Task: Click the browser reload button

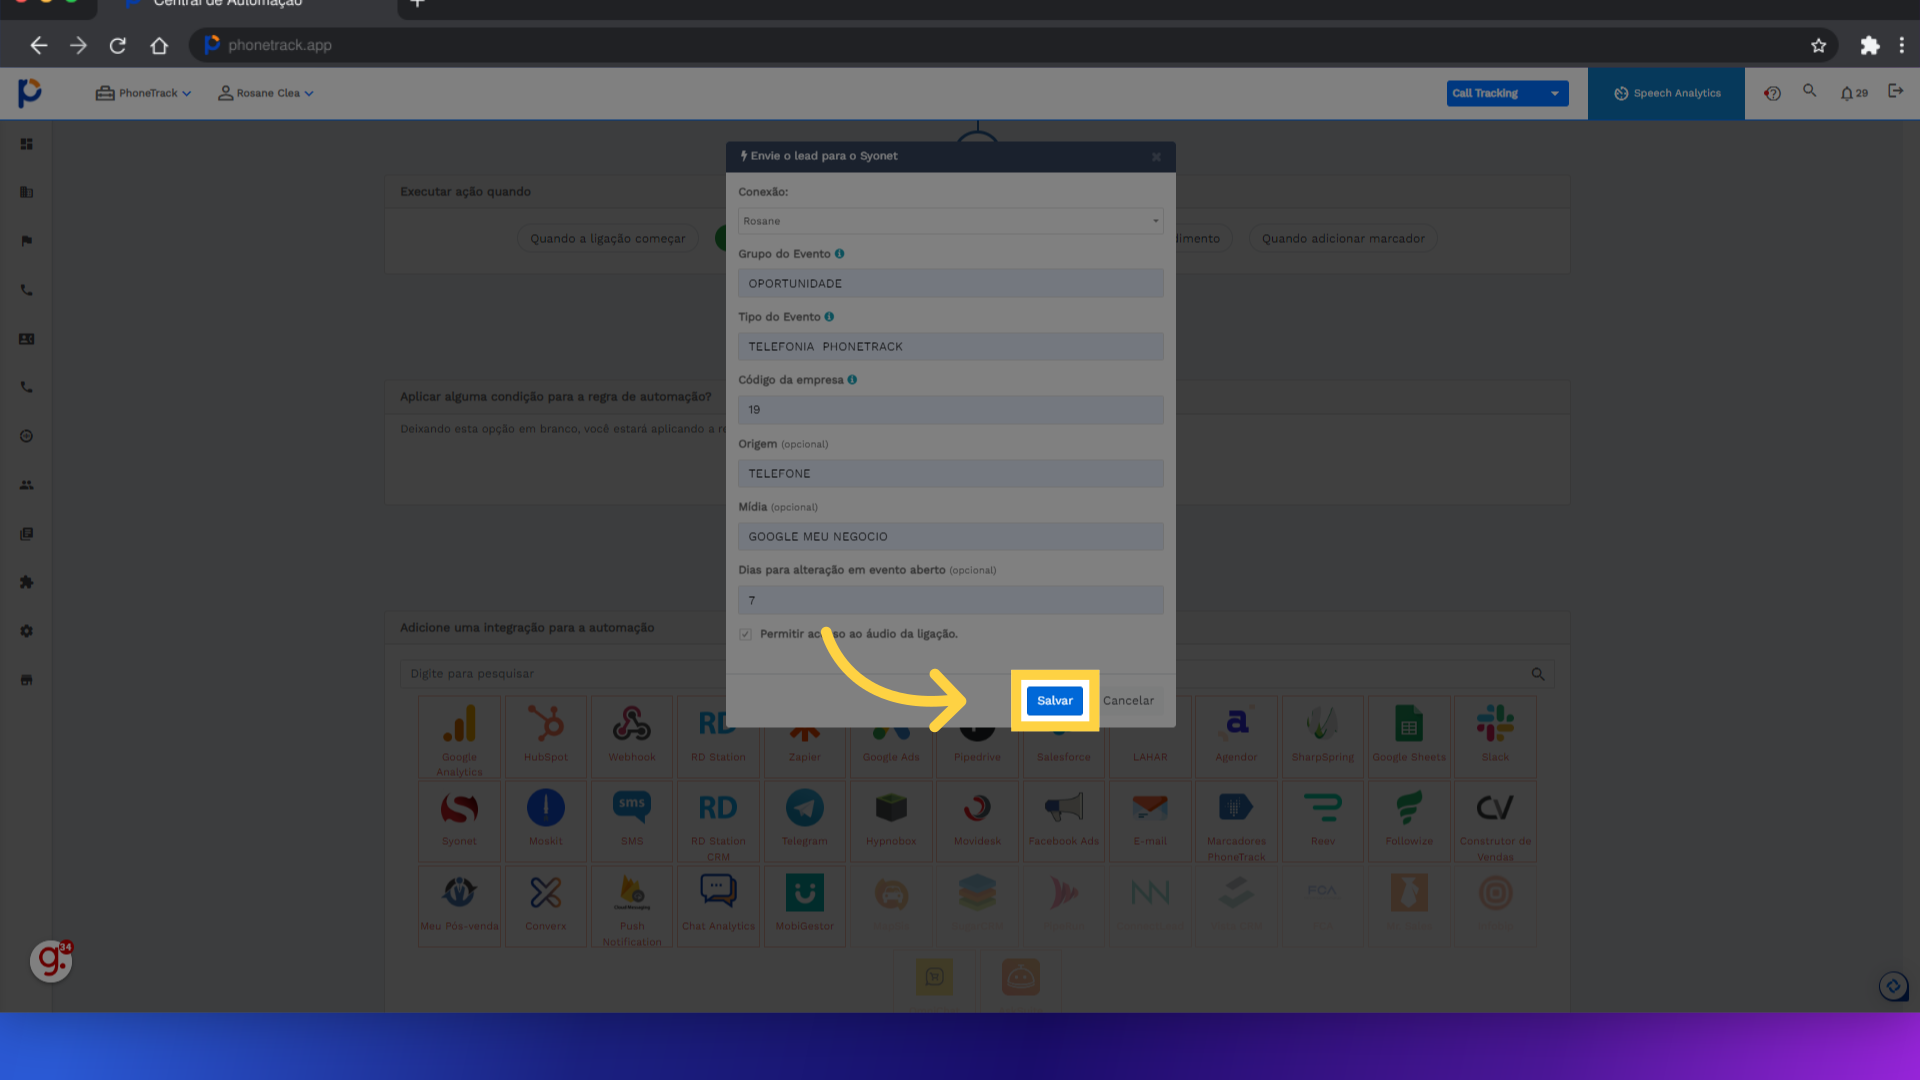Action: (x=118, y=45)
